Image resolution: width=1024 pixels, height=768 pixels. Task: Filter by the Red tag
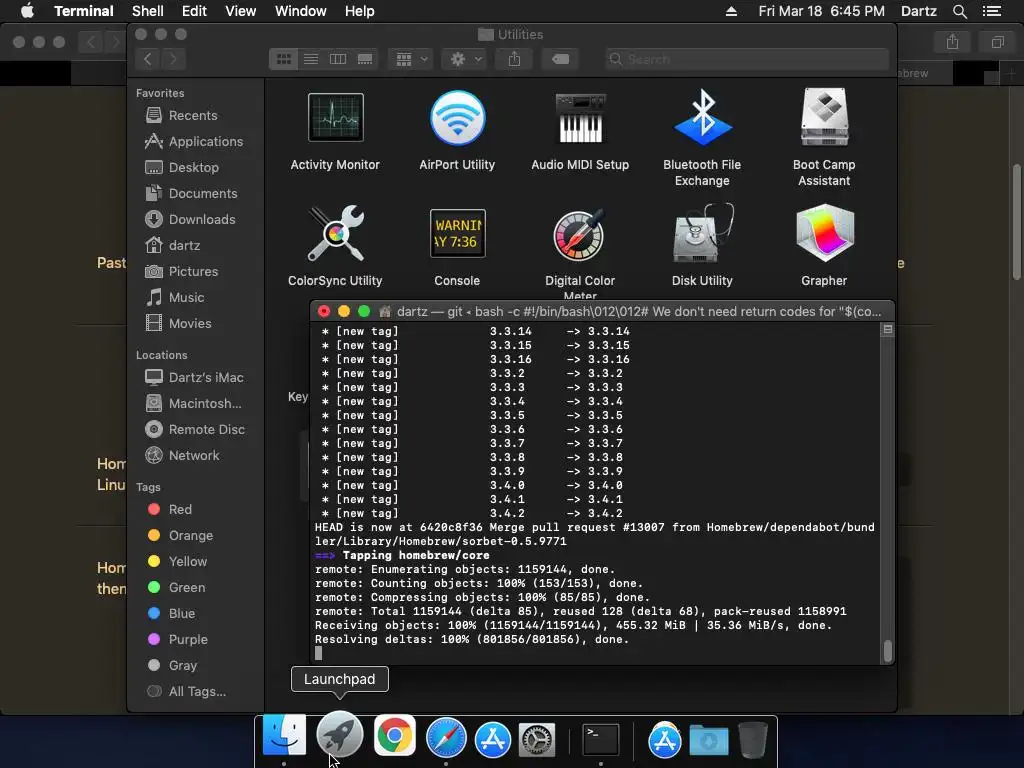point(170,510)
